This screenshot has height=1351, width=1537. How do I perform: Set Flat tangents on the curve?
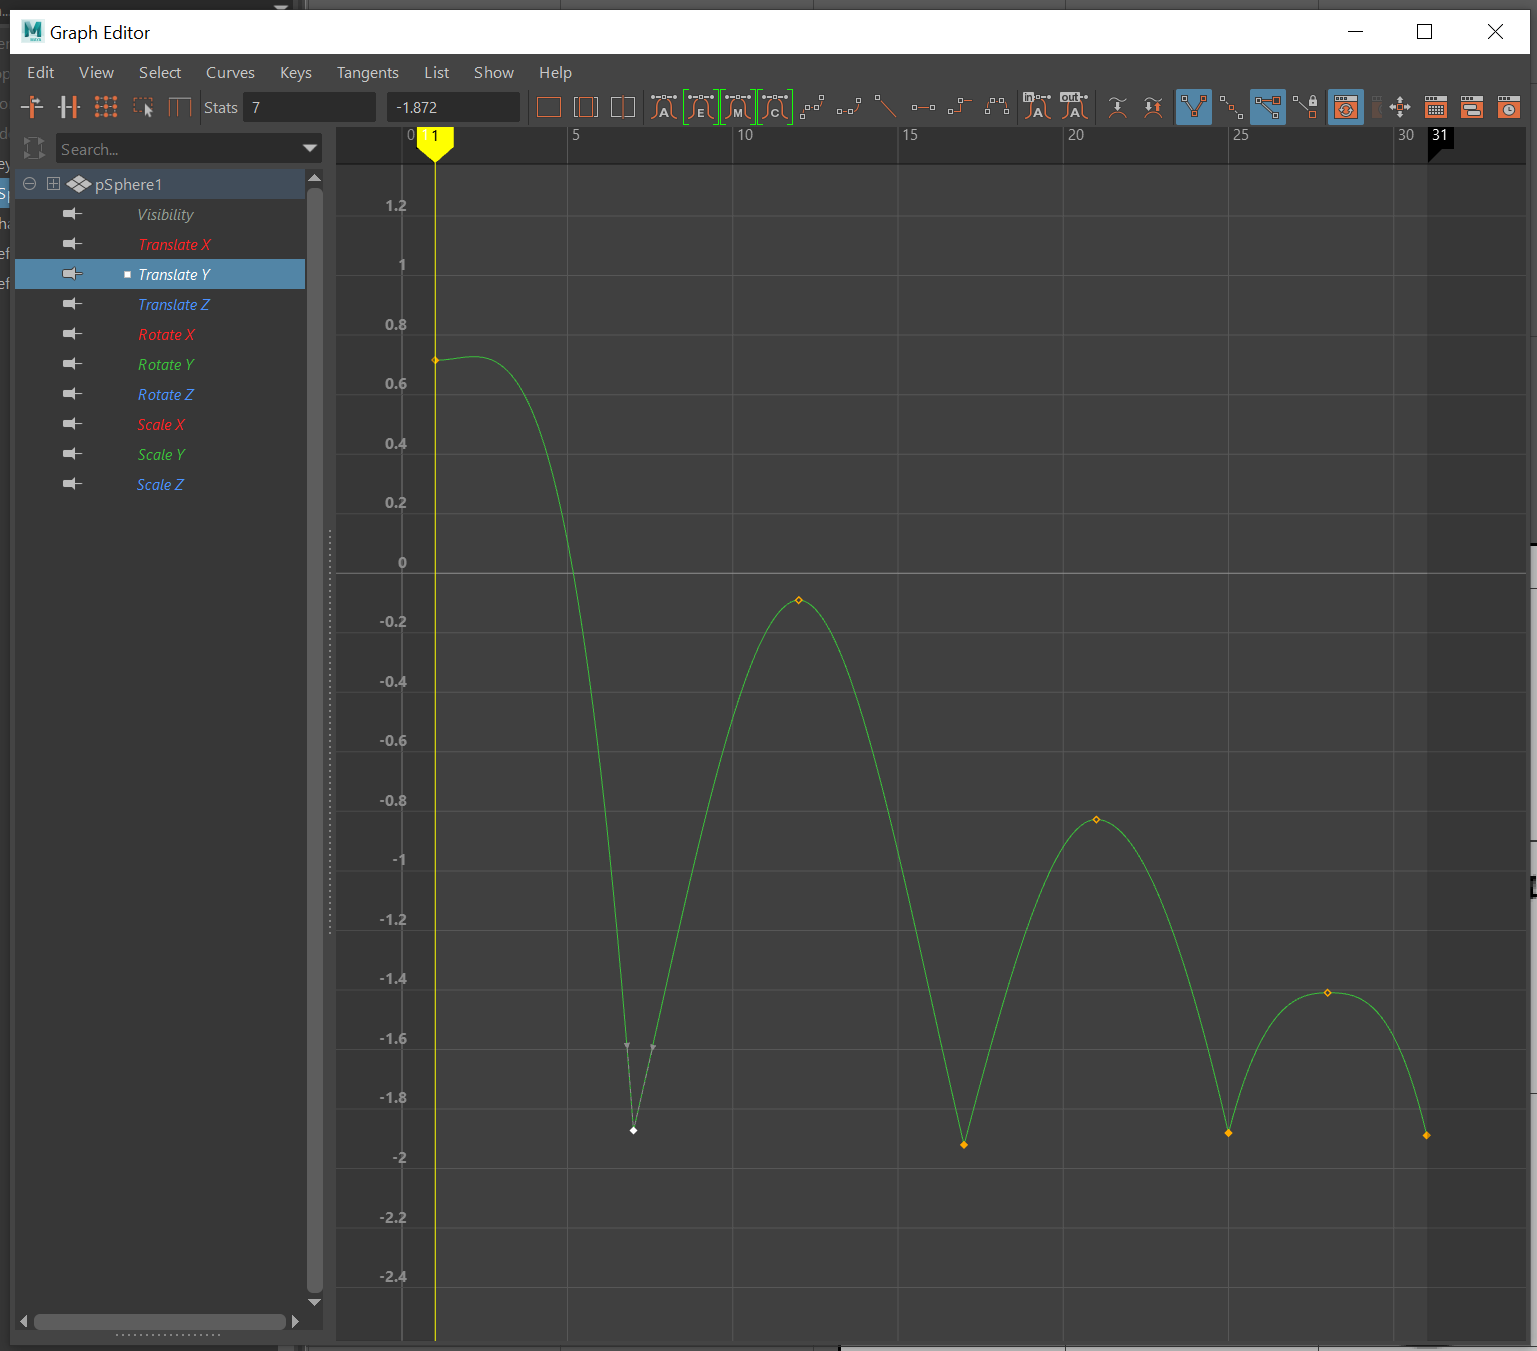tap(923, 107)
